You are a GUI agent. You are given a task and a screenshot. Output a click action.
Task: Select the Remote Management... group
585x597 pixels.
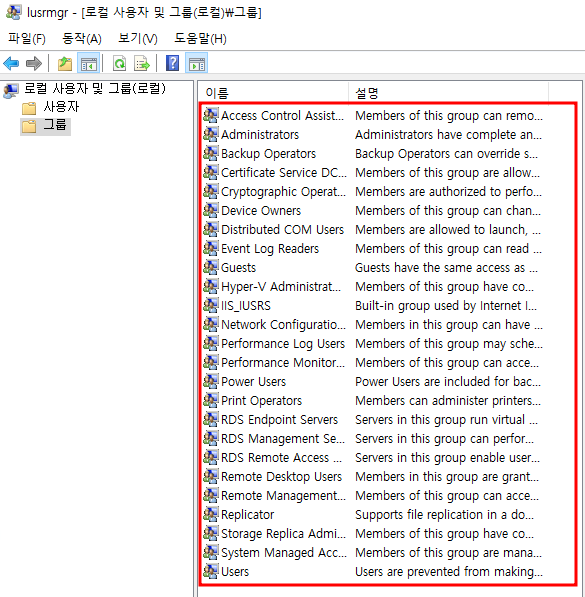283,495
